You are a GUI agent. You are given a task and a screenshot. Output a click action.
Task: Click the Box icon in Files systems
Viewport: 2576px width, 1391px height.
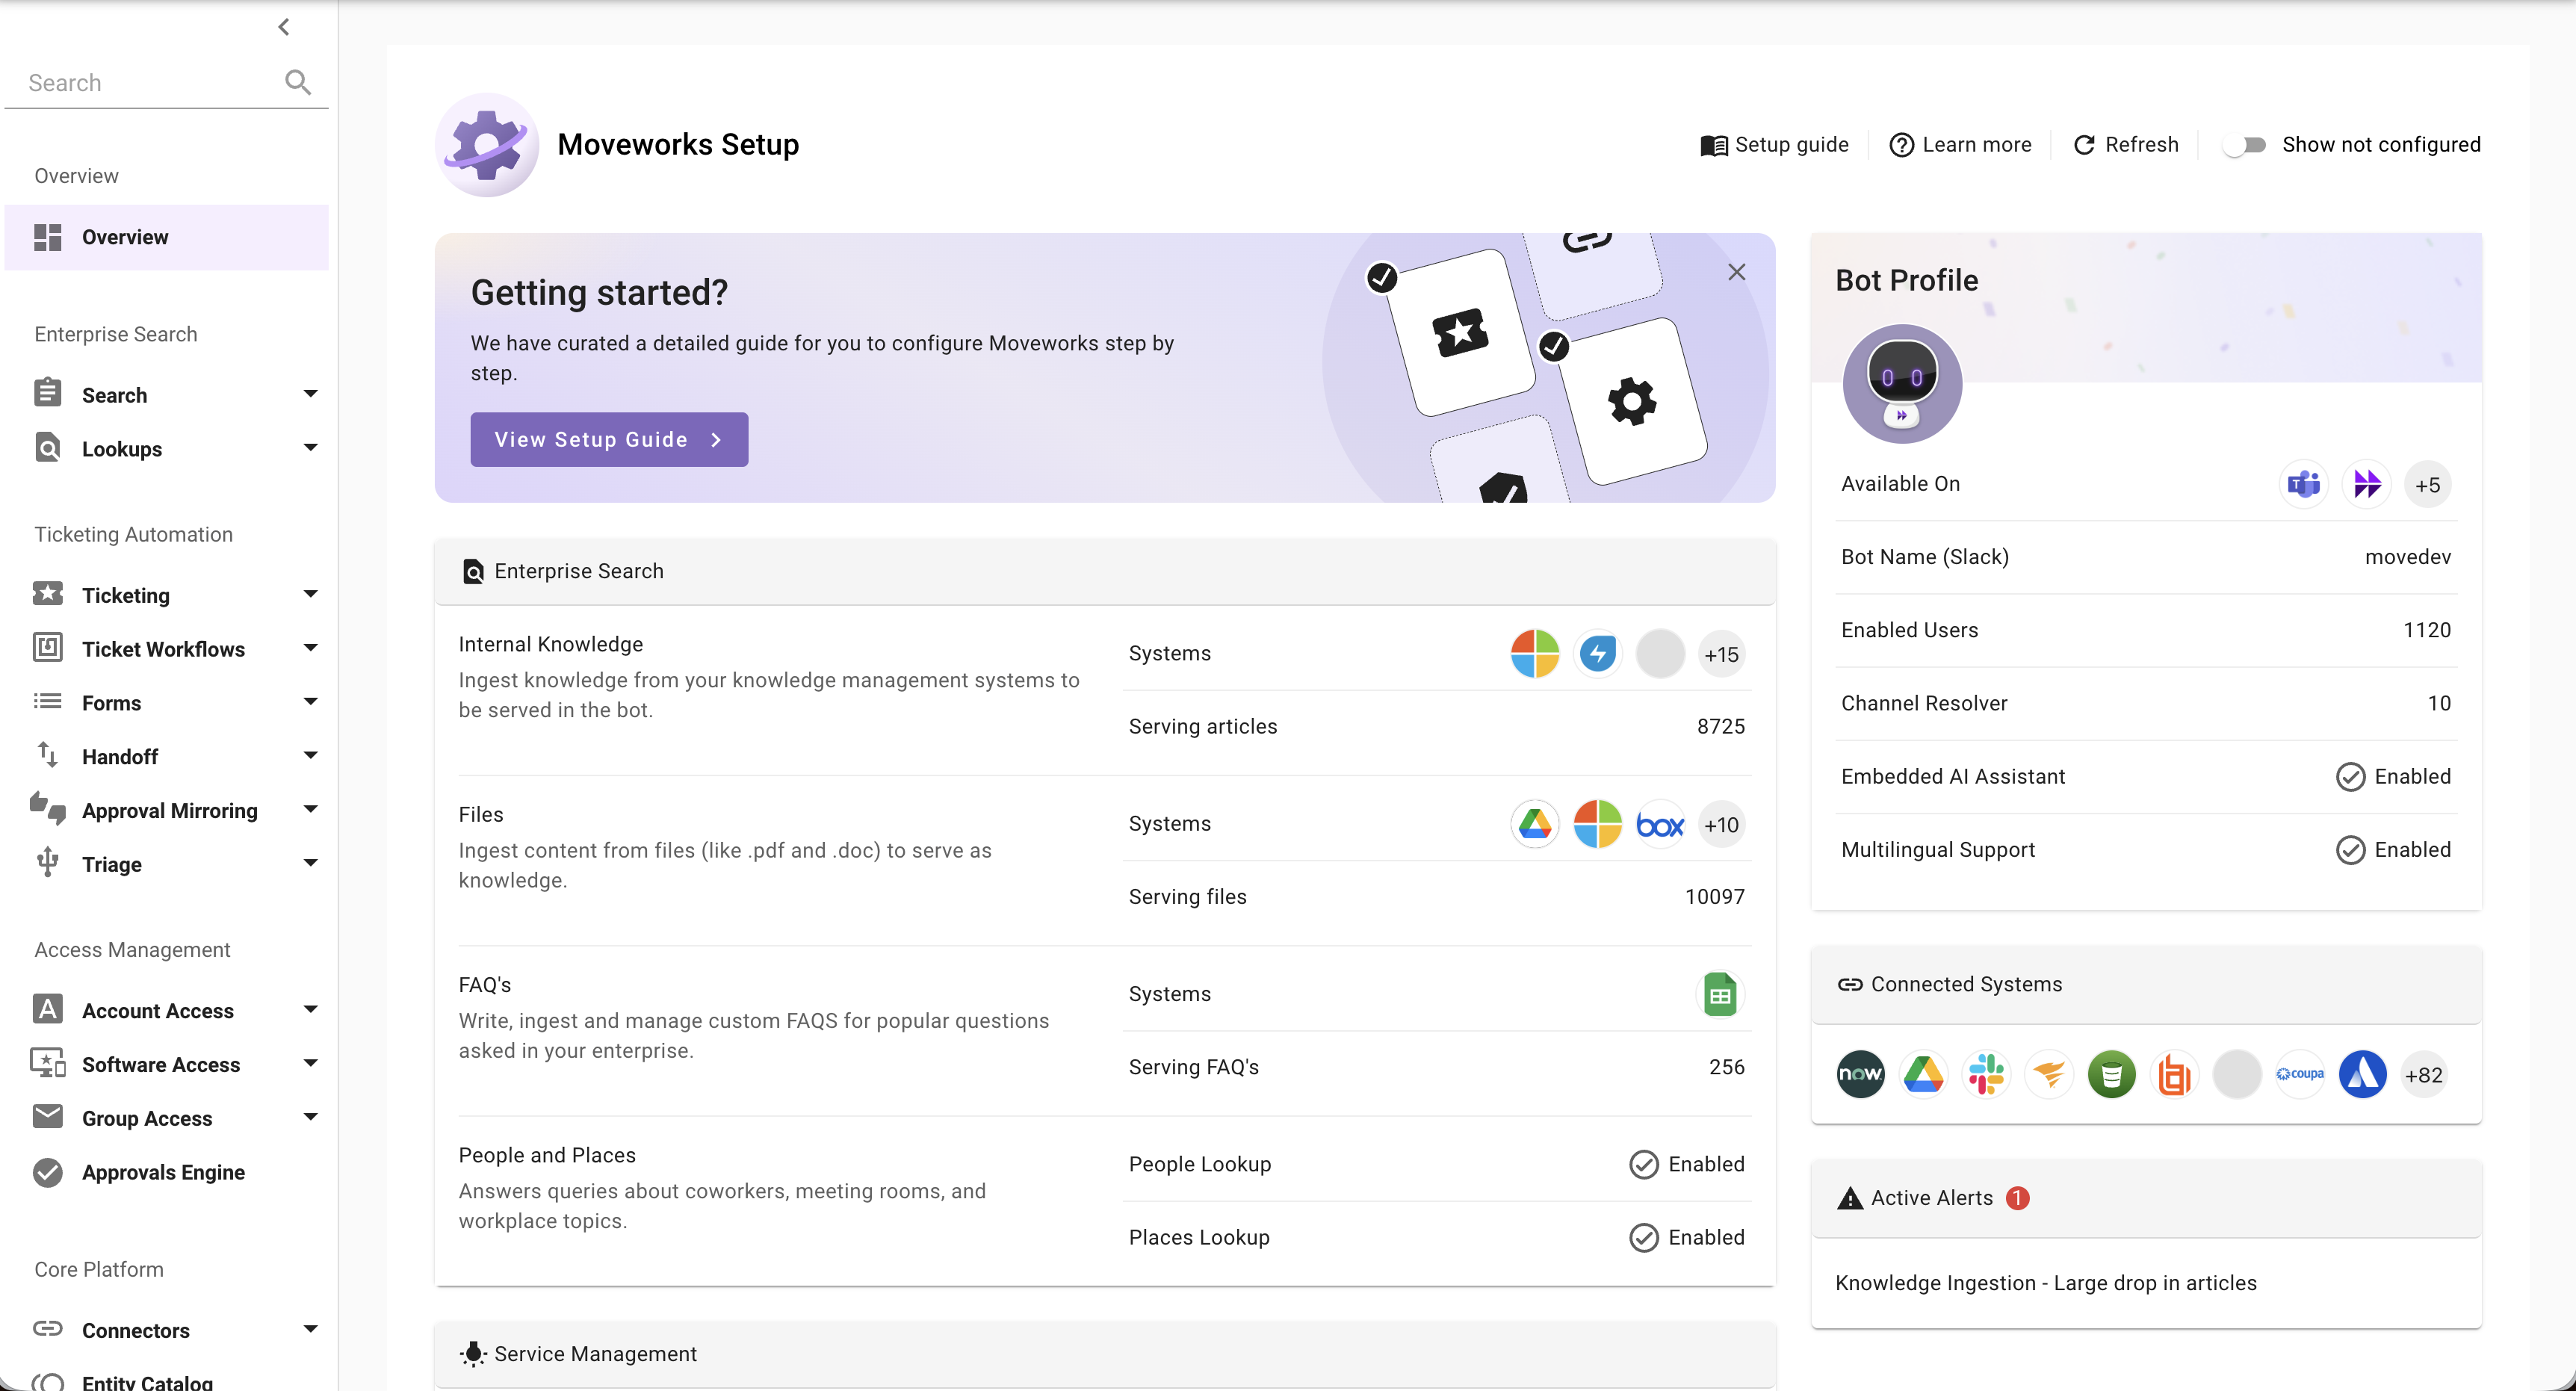click(1660, 825)
